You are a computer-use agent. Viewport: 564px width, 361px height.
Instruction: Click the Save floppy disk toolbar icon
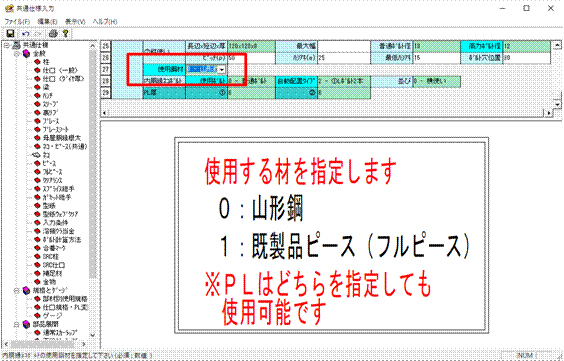pyautogui.click(x=10, y=34)
